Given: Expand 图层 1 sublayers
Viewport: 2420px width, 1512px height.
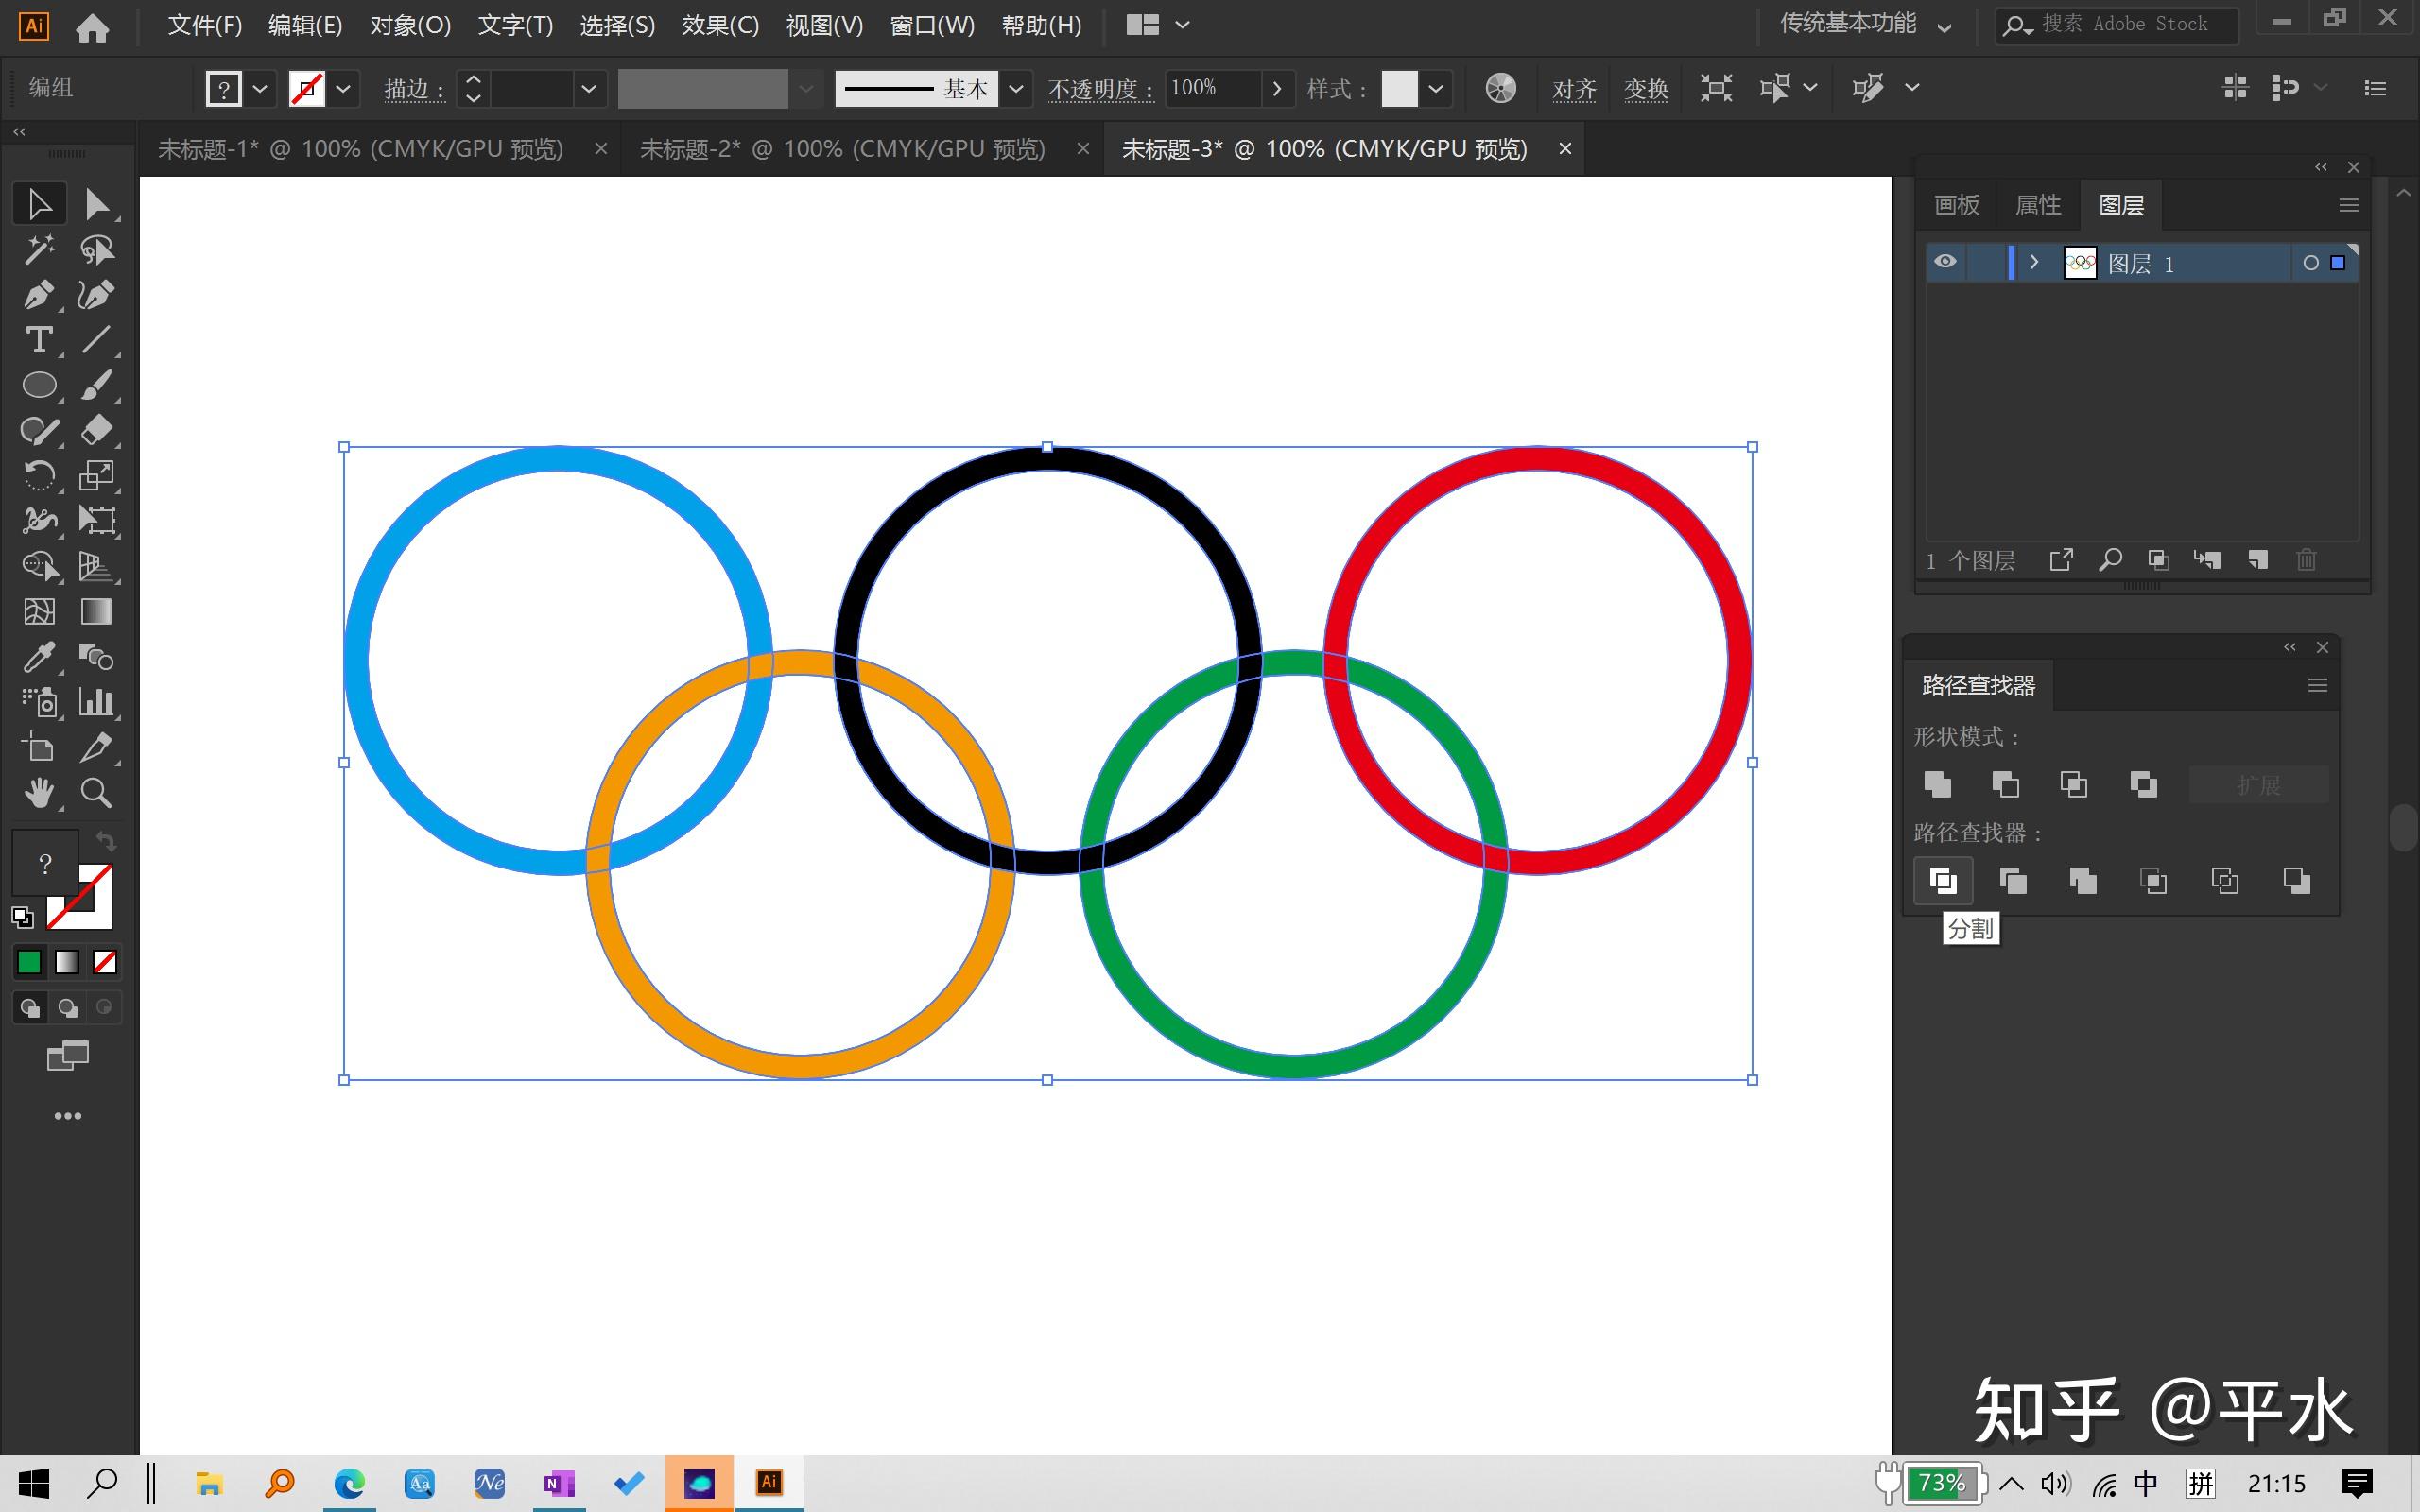Looking at the screenshot, I should click(2033, 262).
